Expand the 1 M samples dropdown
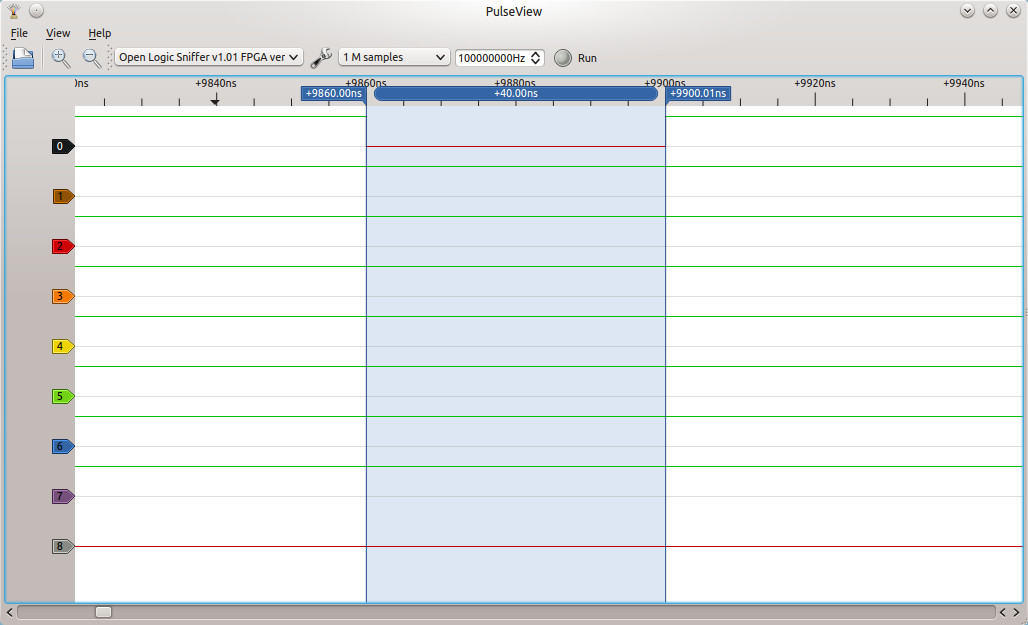This screenshot has width=1028, height=625. pos(394,58)
